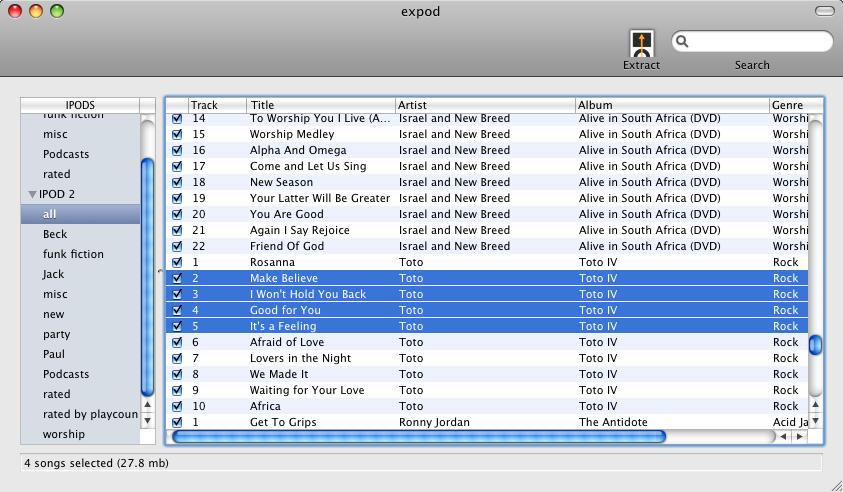Sort by Genre column header
This screenshot has width=843, height=492.
(x=796, y=105)
